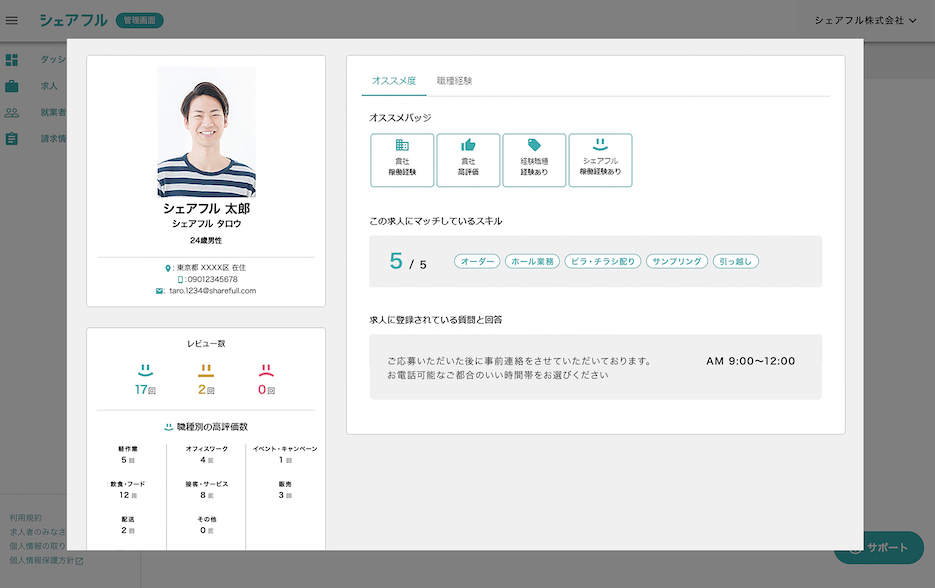Click the 飲食・フード rating count

(x=128, y=495)
